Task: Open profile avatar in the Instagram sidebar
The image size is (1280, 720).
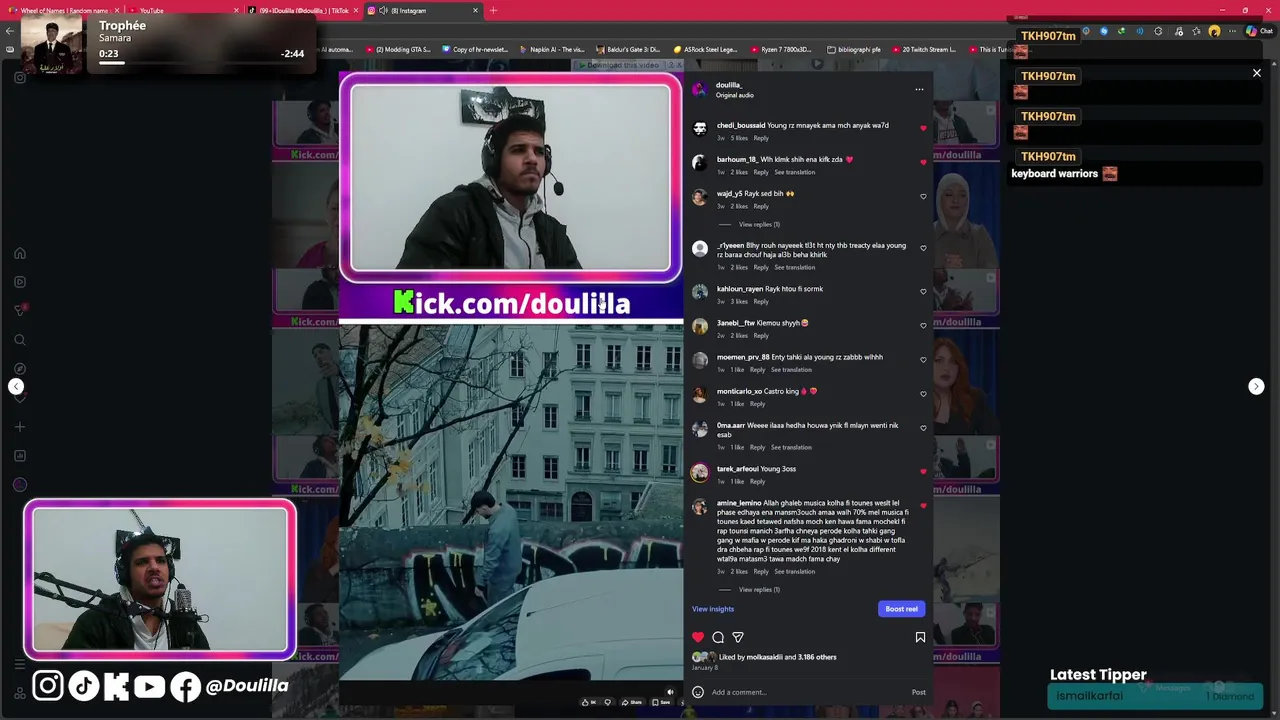Action: 19,485
